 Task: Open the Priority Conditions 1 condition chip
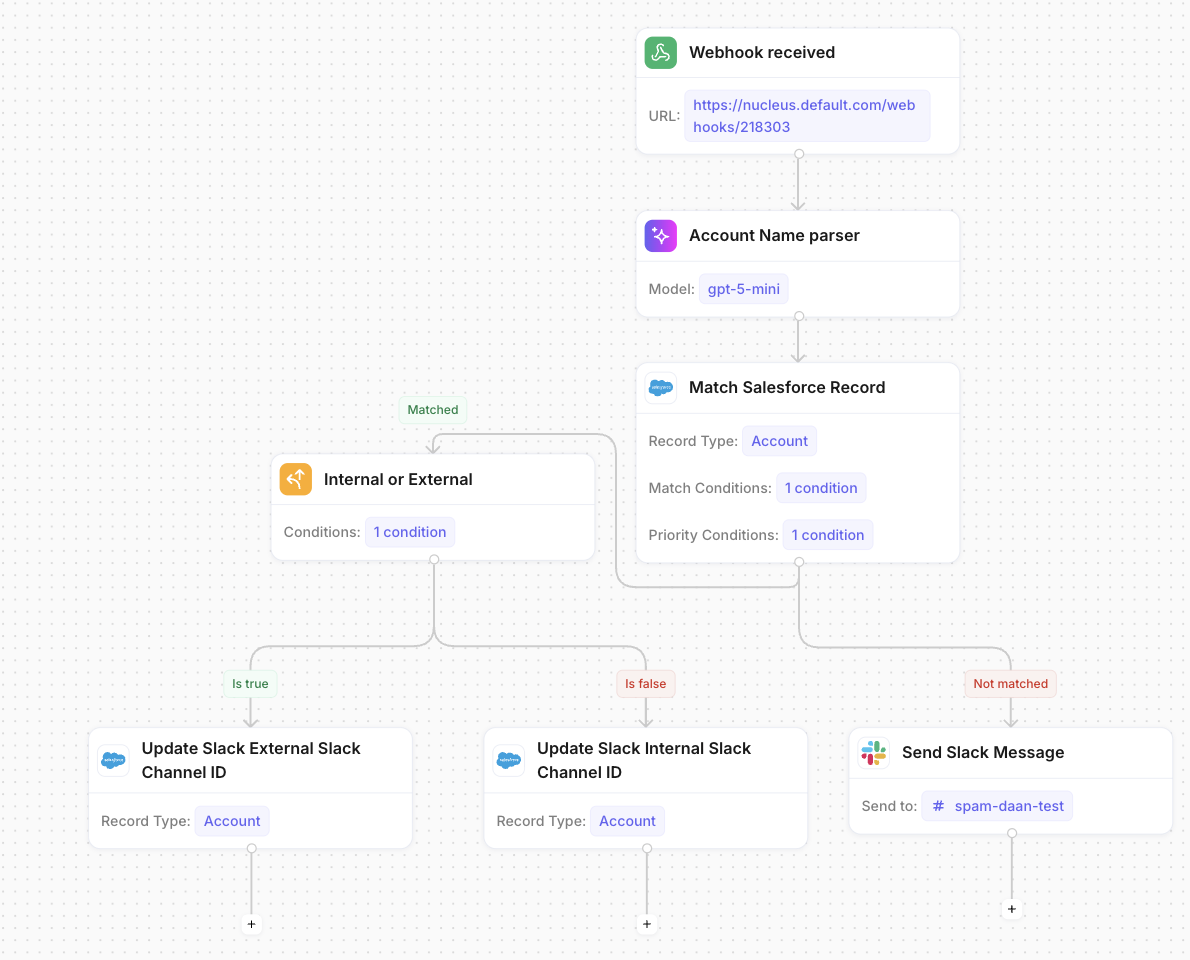click(828, 535)
